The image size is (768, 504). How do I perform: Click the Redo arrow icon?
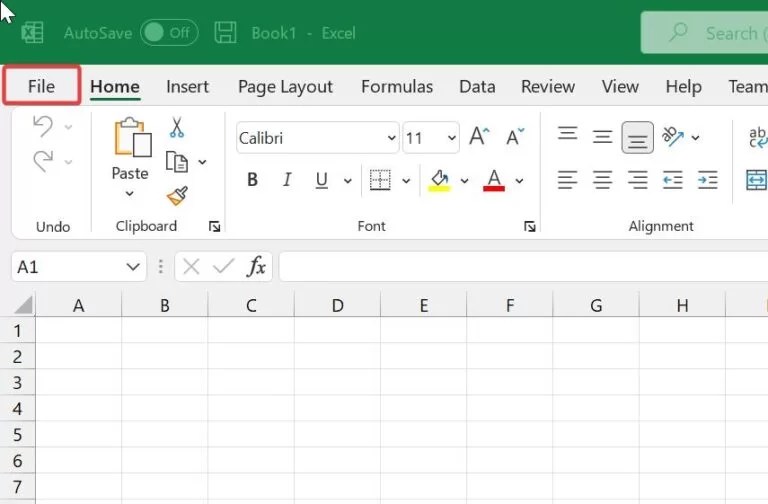[x=43, y=161]
